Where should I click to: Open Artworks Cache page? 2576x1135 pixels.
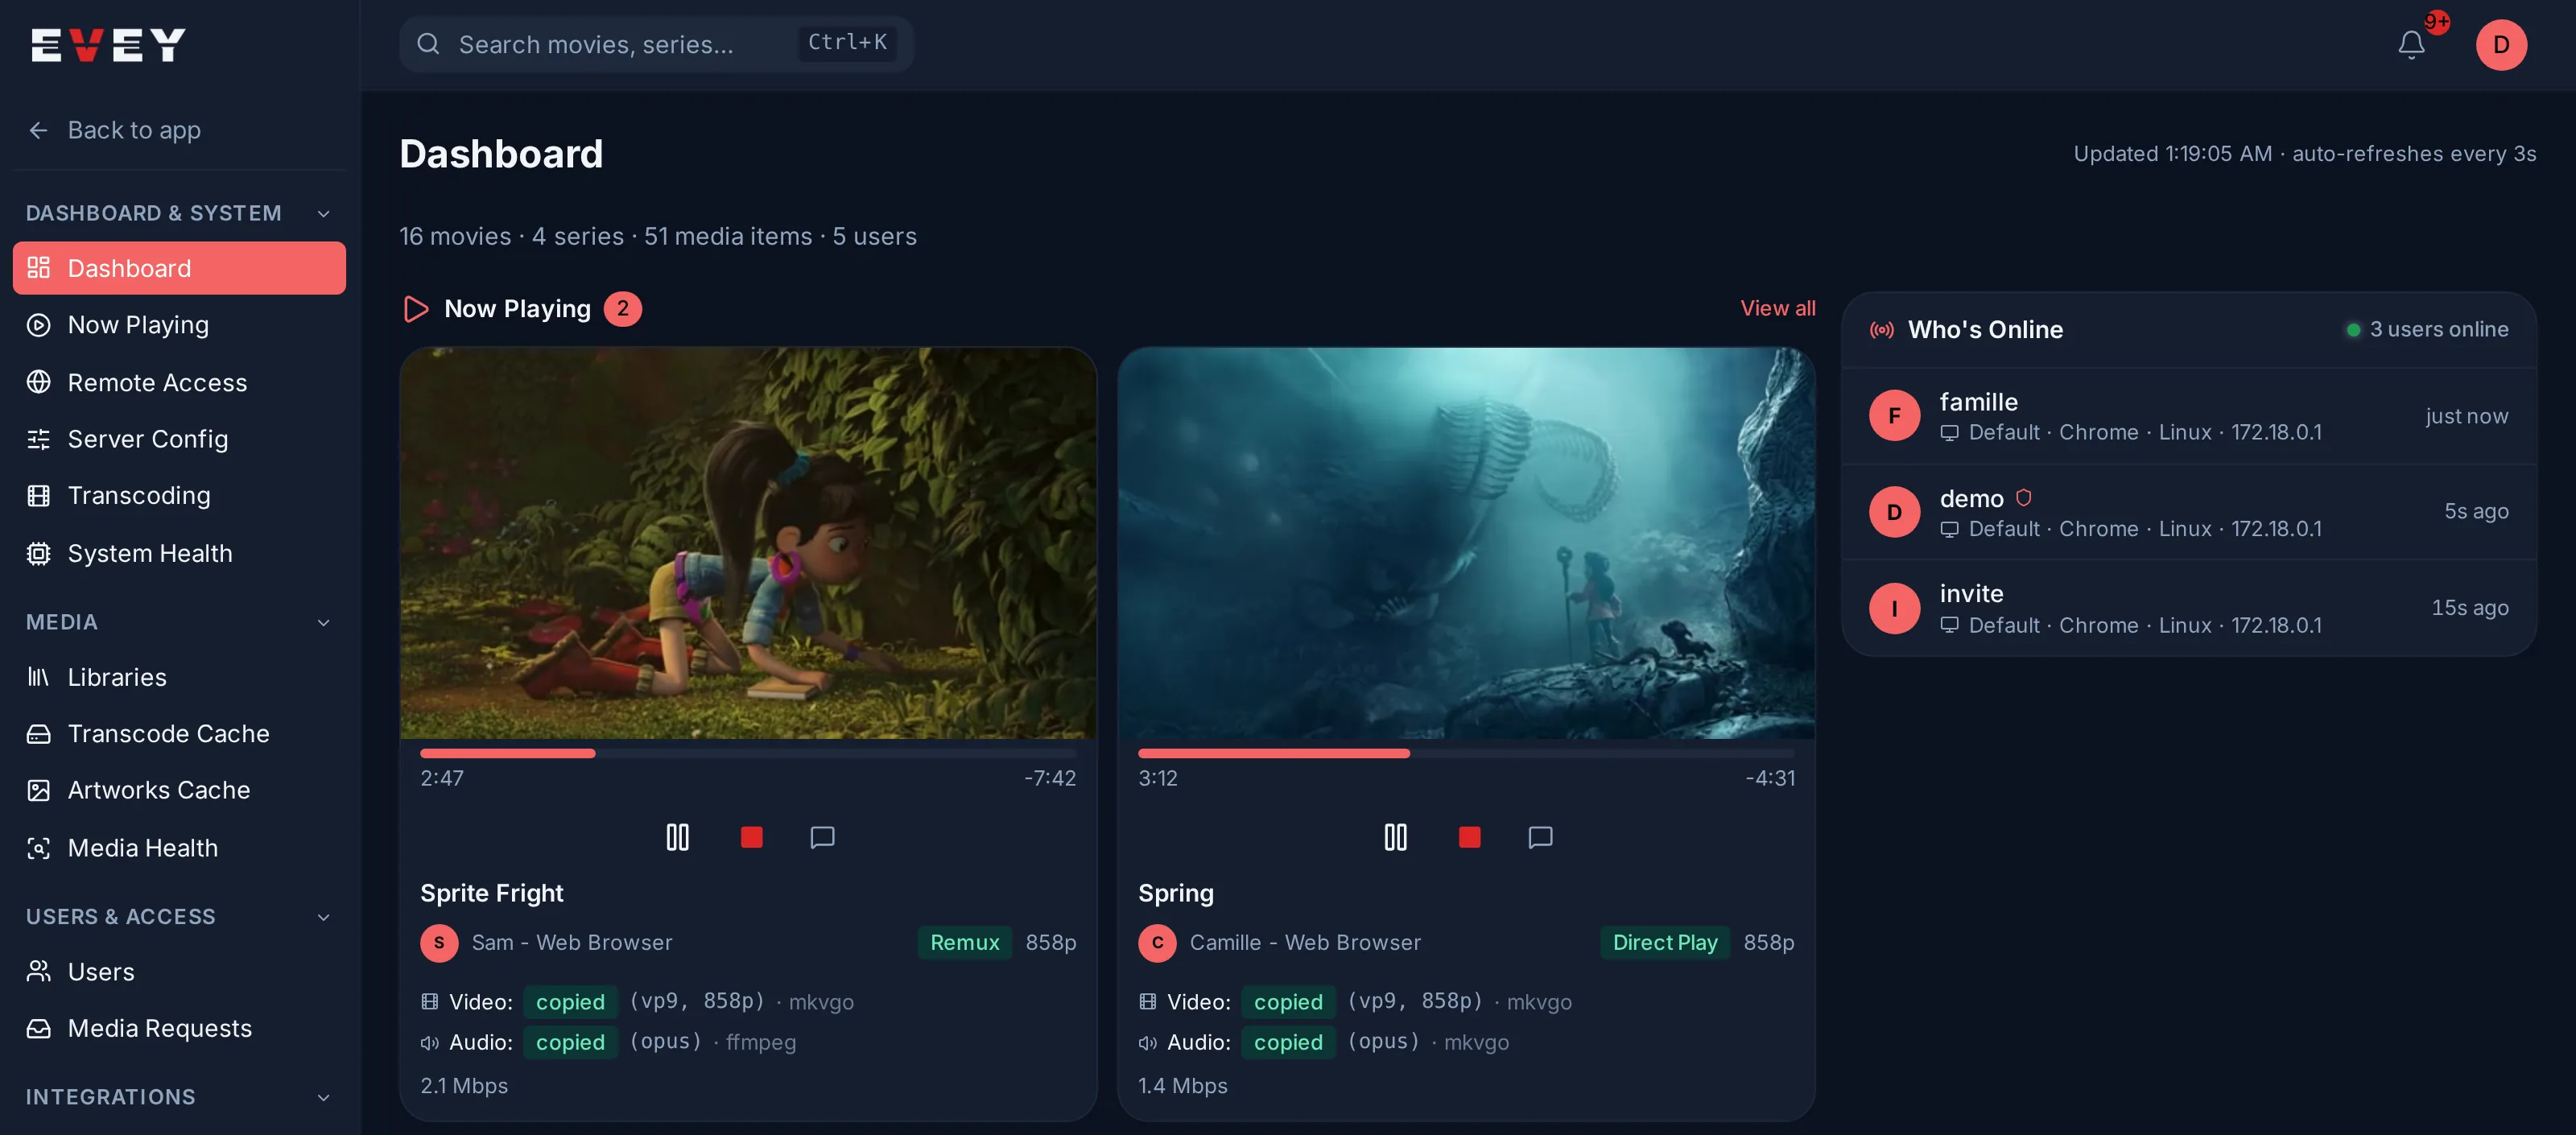pos(179,790)
